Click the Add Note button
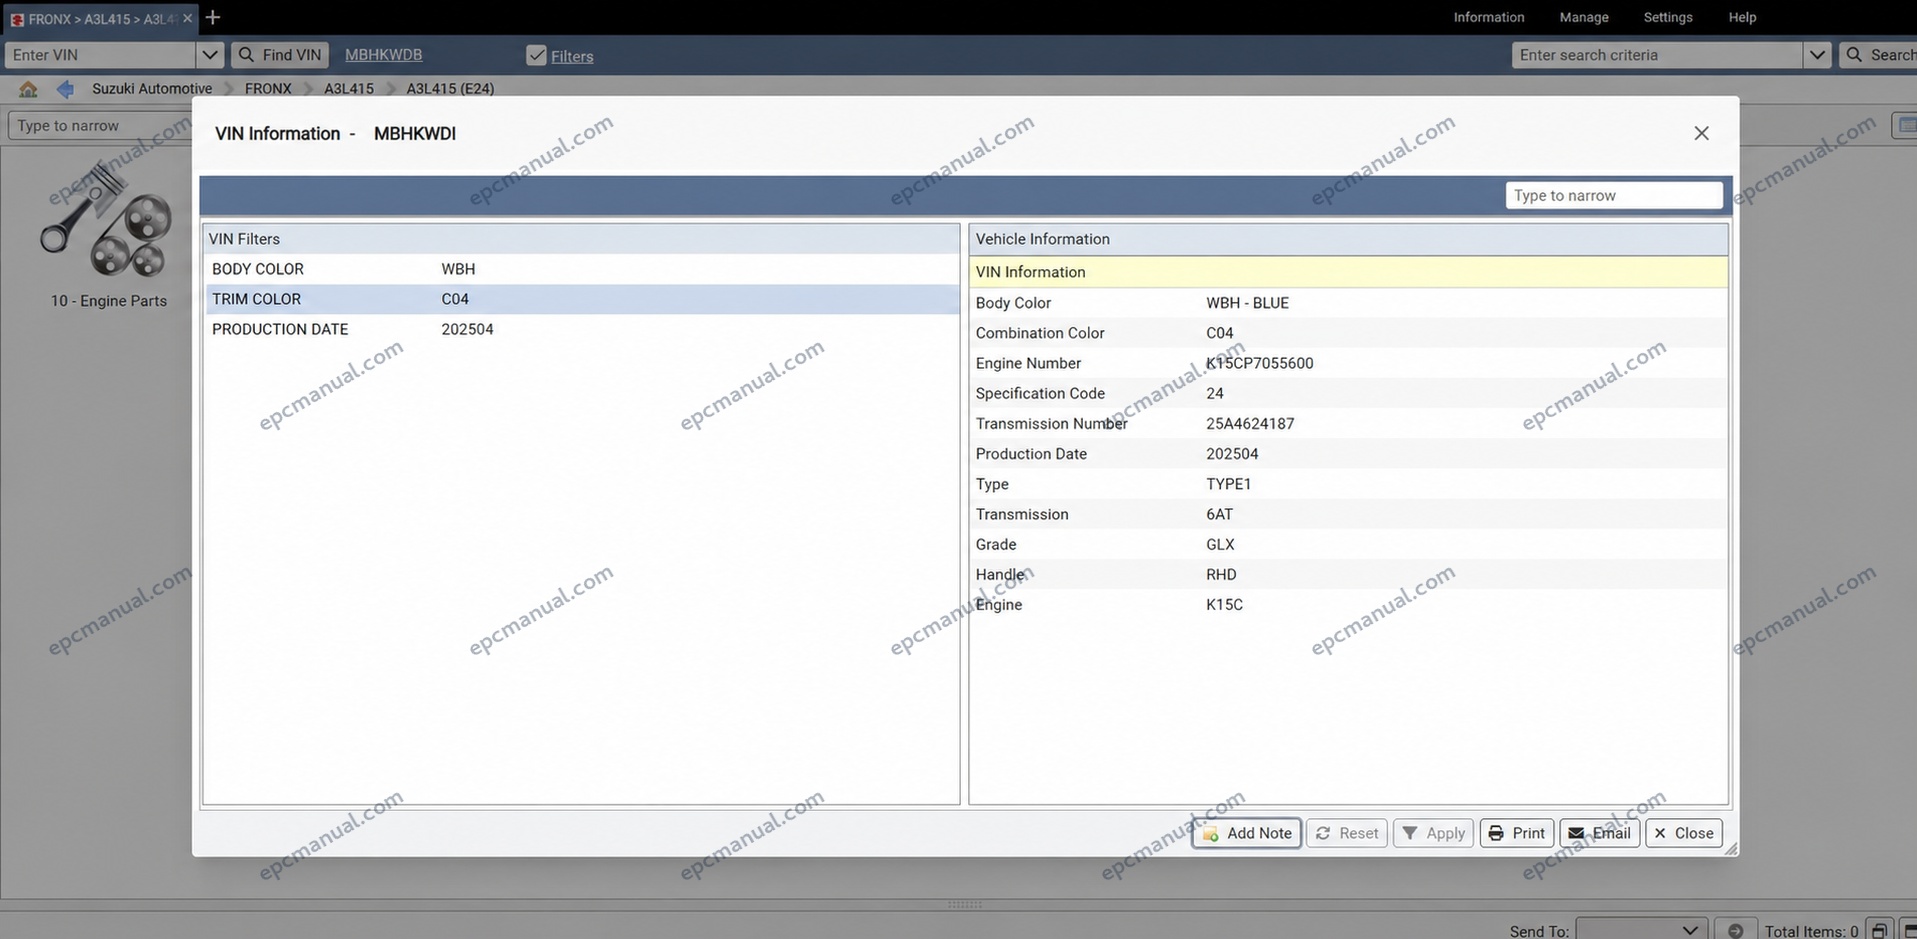The image size is (1917, 939). [1246, 833]
